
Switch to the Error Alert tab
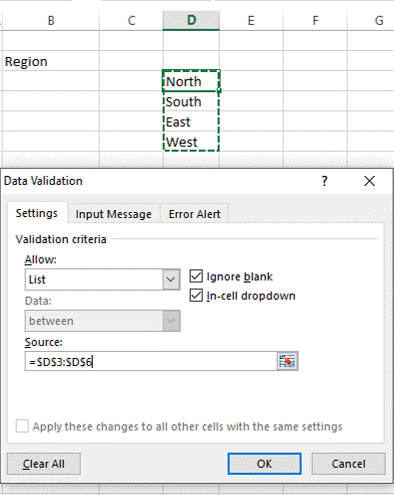pyautogui.click(x=194, y=214)
